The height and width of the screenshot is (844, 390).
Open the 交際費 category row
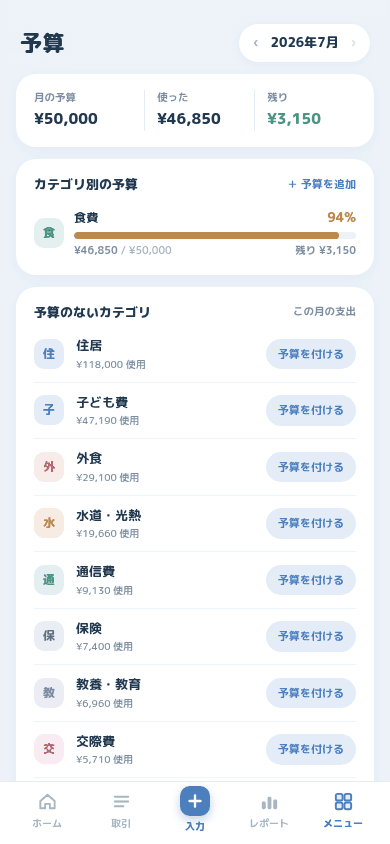[195, 749]
